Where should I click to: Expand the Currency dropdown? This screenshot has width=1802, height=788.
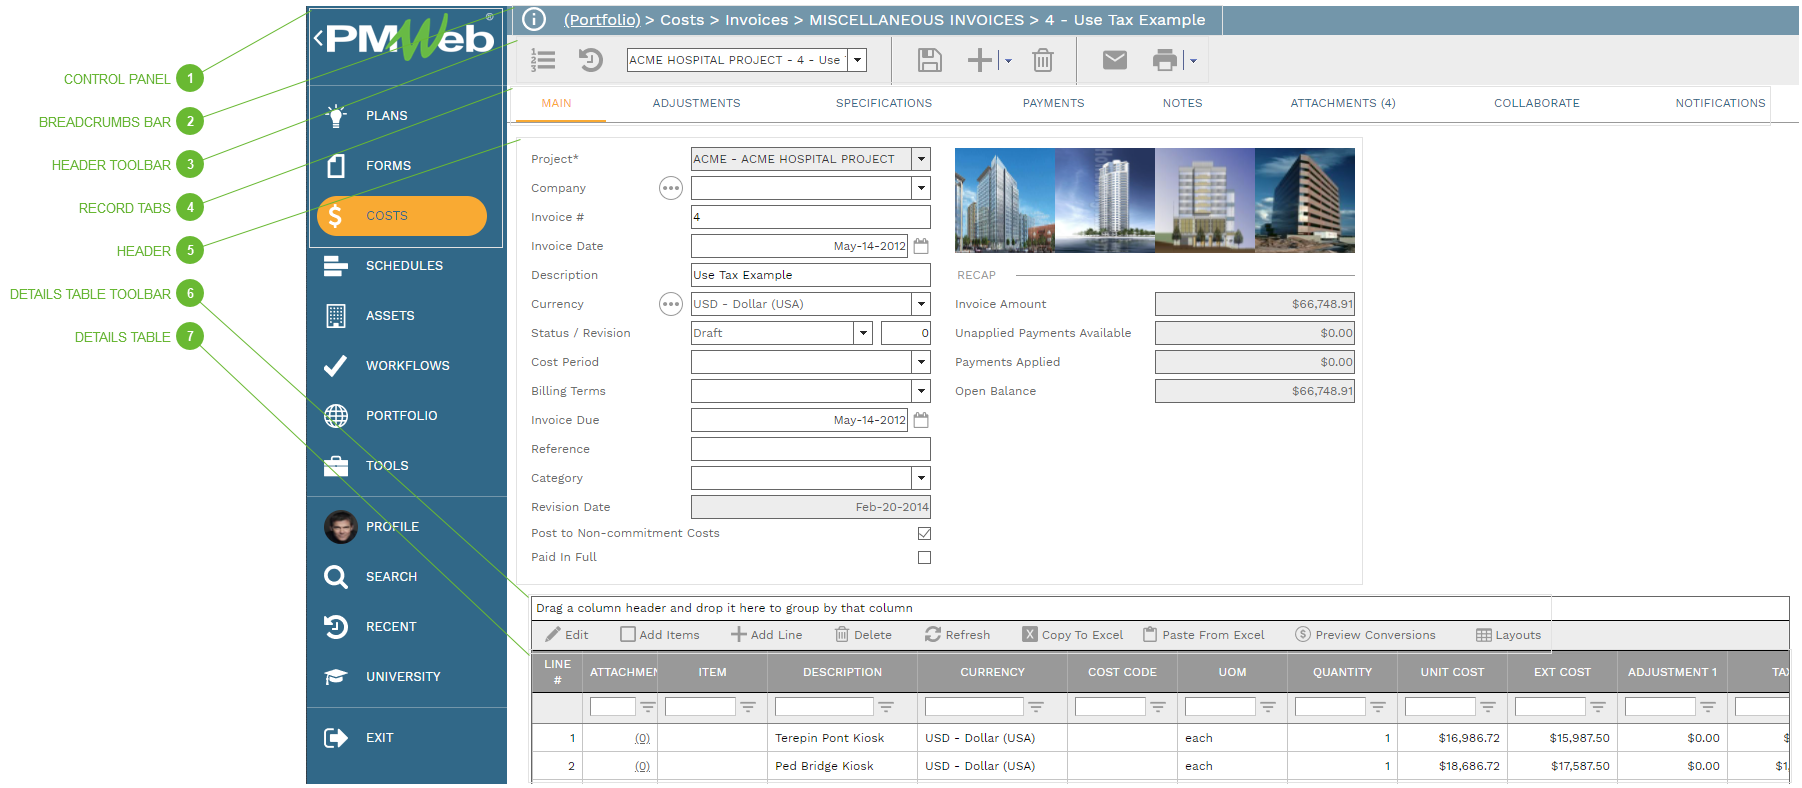point(921,304)
